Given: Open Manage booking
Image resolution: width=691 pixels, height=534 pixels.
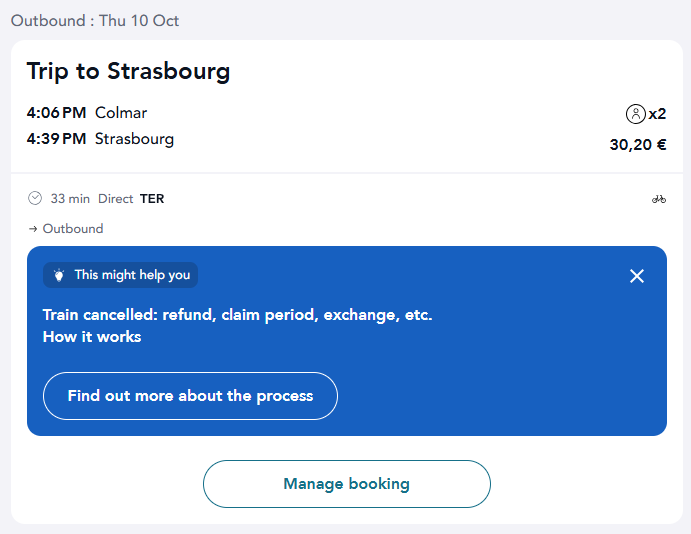Looking at the screenshot, I should pyautogui.click(x=346, y=484).
